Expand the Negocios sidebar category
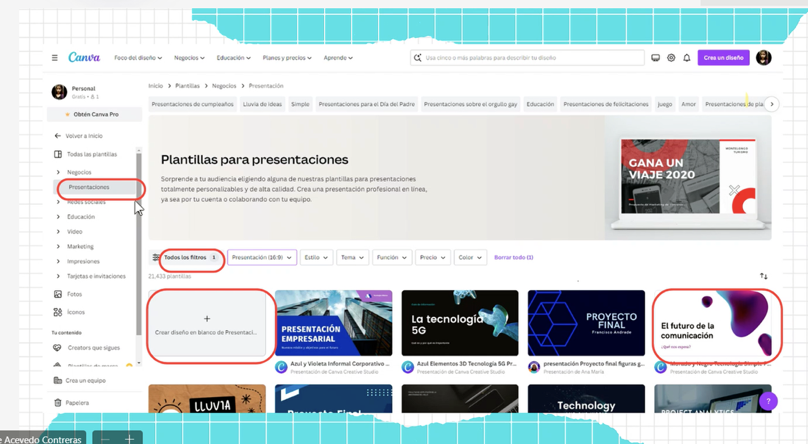 [58, 172]
